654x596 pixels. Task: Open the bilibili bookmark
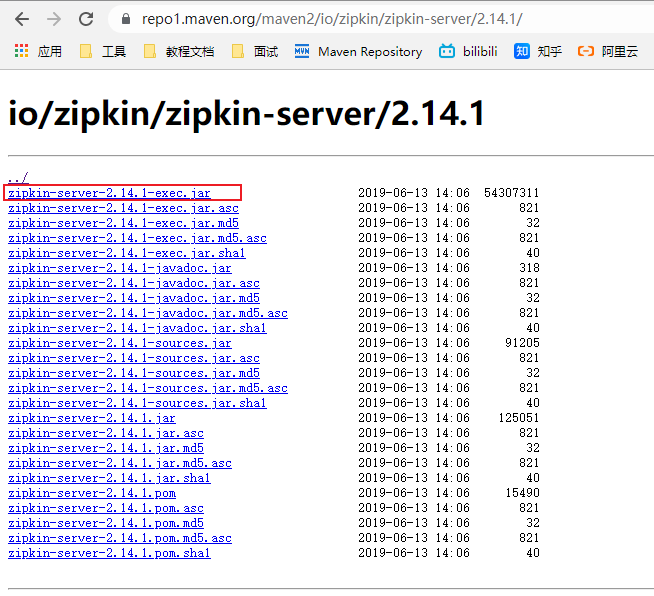[x=468, y=51]
